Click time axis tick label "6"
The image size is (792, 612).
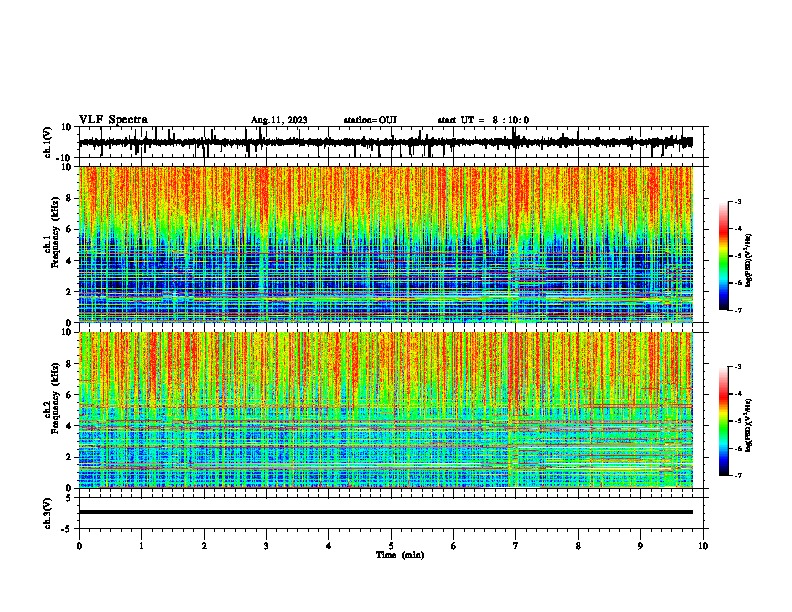(454, 546)
